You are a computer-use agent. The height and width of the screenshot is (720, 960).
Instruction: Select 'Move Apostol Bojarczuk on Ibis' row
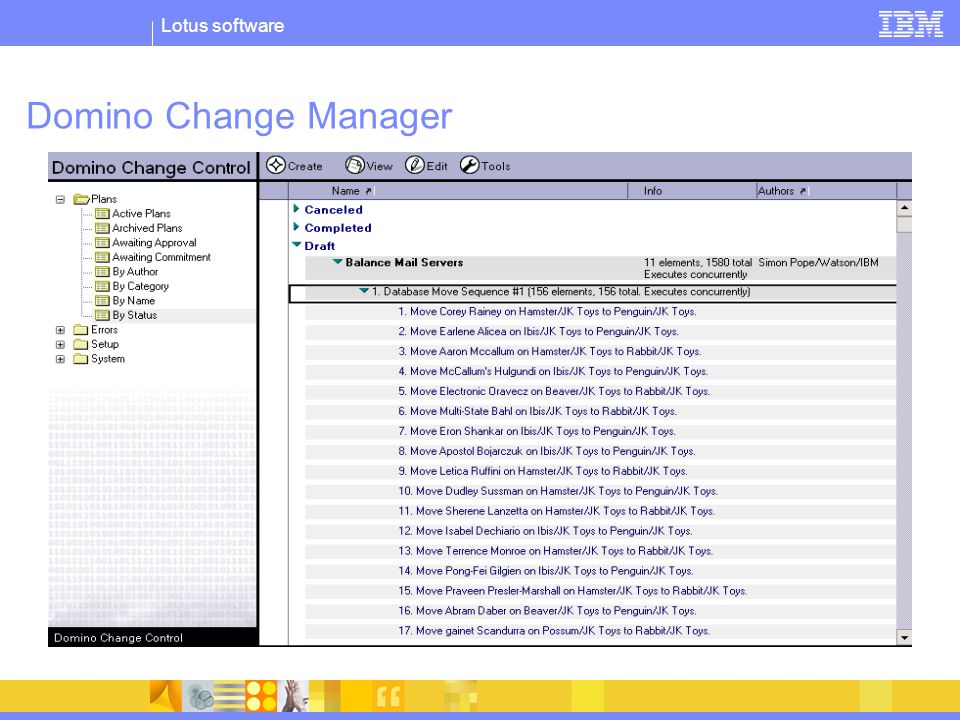click(600, 451)
